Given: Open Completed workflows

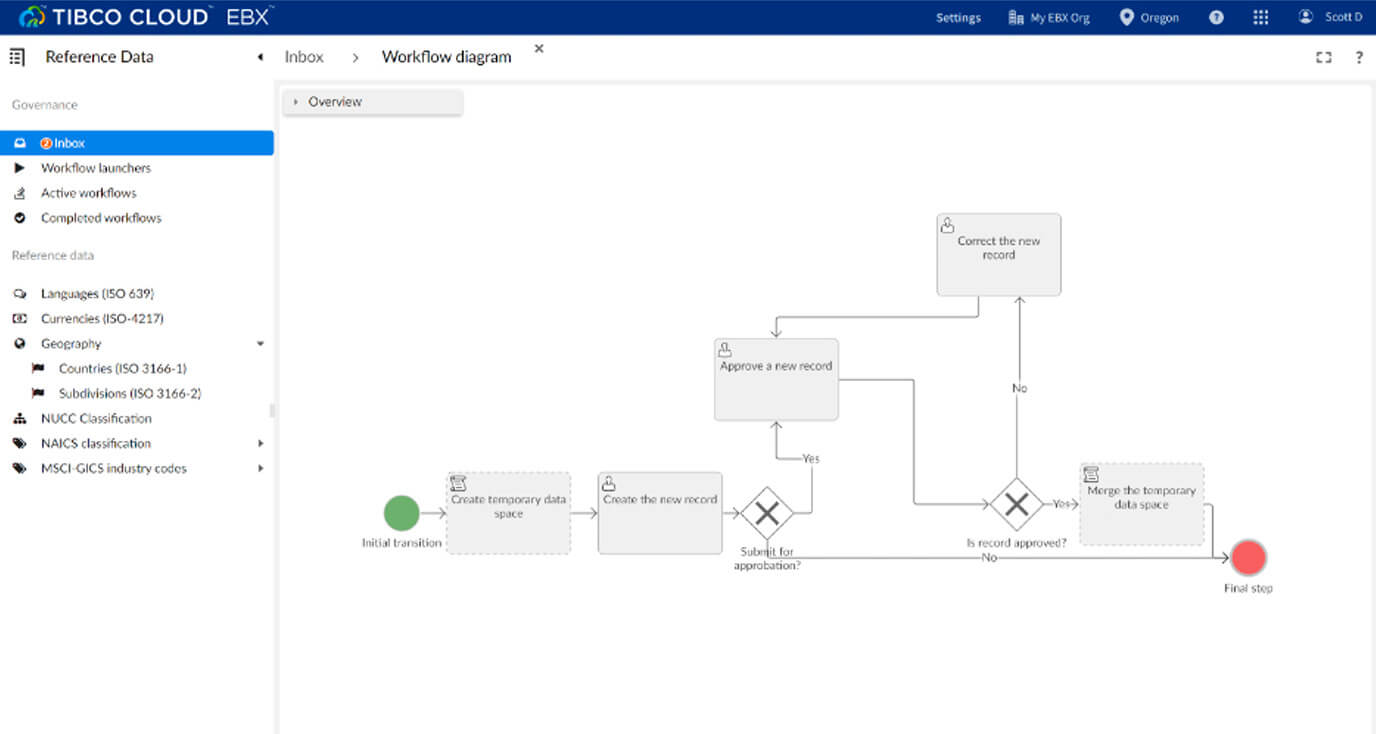Looking at the screenshot, I should point(101,218).
